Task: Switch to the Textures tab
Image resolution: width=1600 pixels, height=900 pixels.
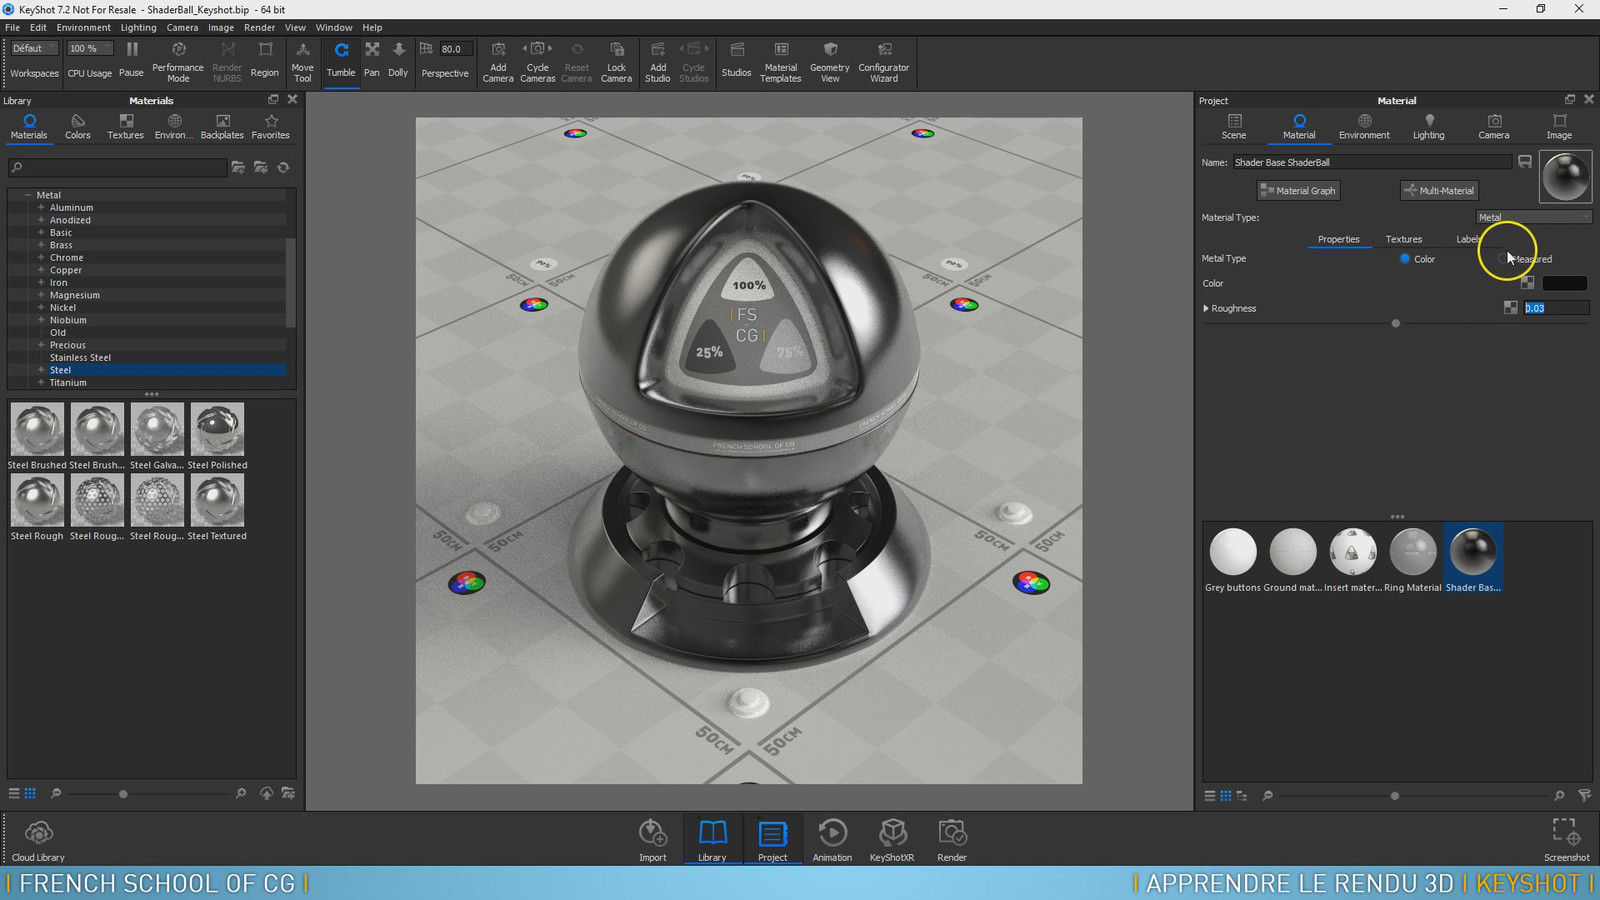Action: coord(1403,239)
